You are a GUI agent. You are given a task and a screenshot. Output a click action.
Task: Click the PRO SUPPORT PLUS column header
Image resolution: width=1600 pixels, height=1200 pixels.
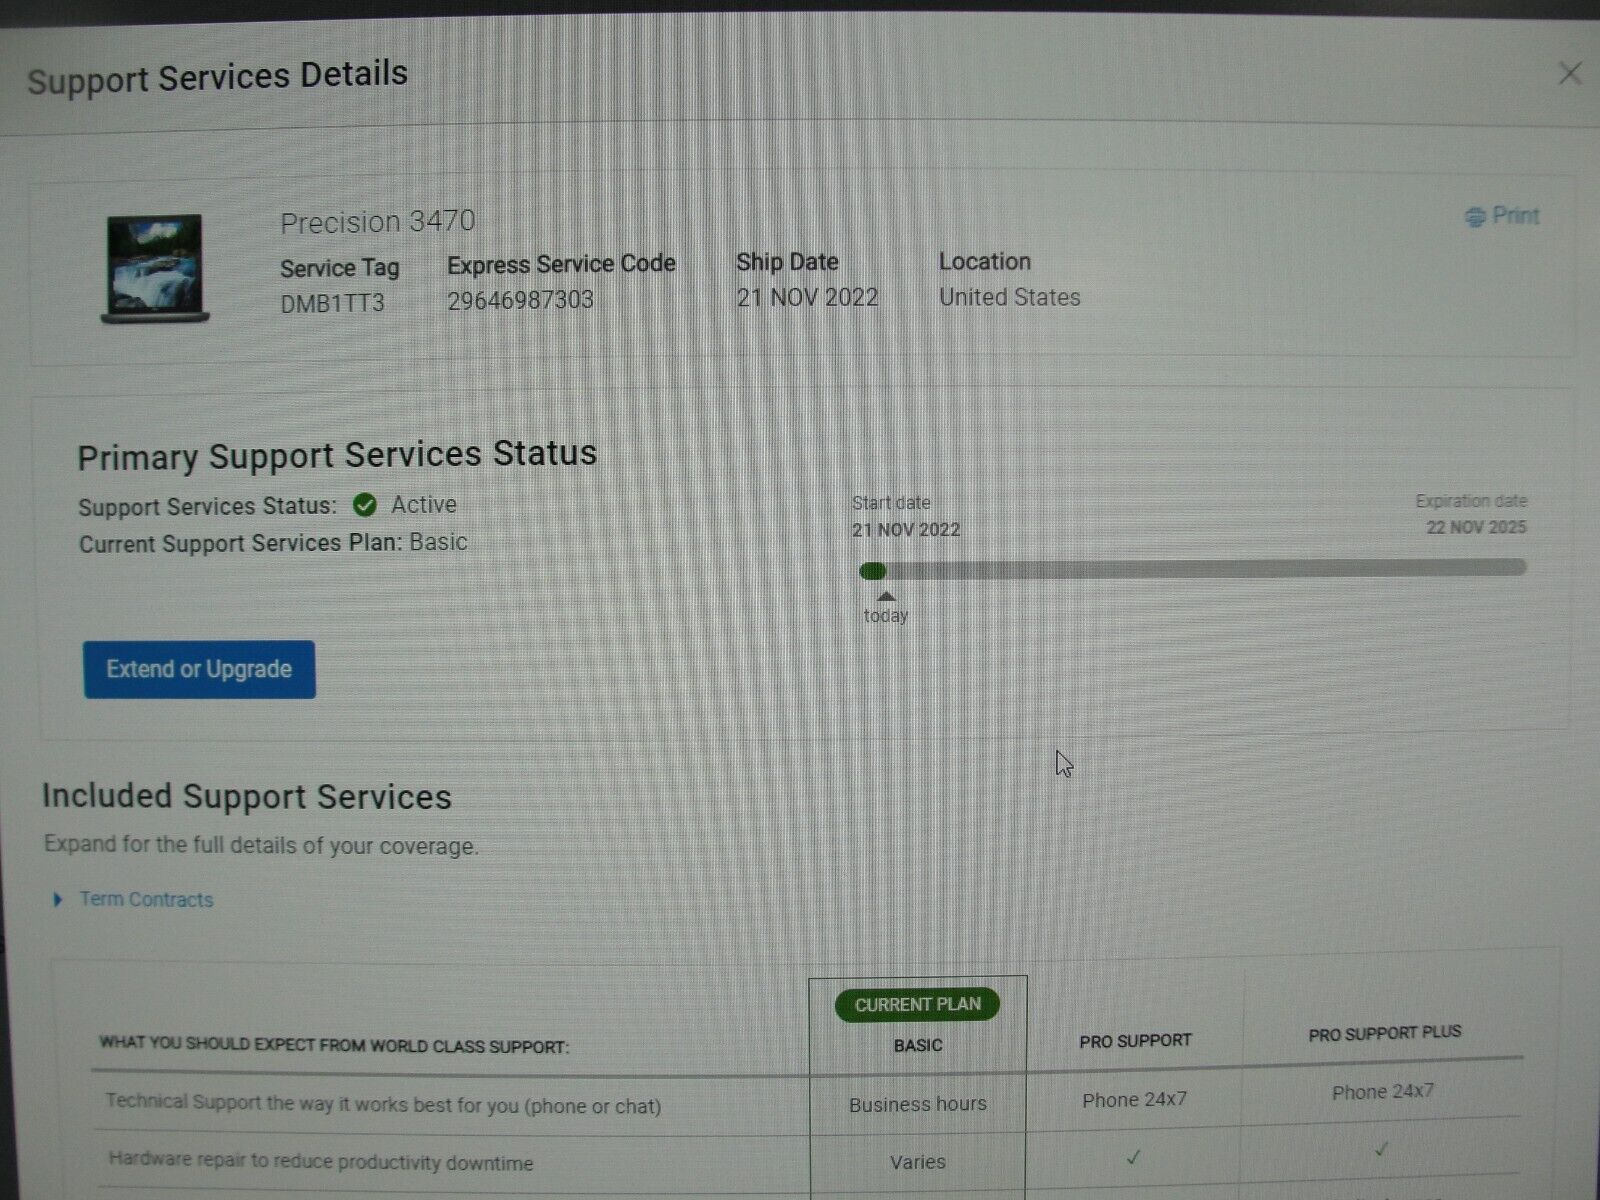coord(1385,1033)
